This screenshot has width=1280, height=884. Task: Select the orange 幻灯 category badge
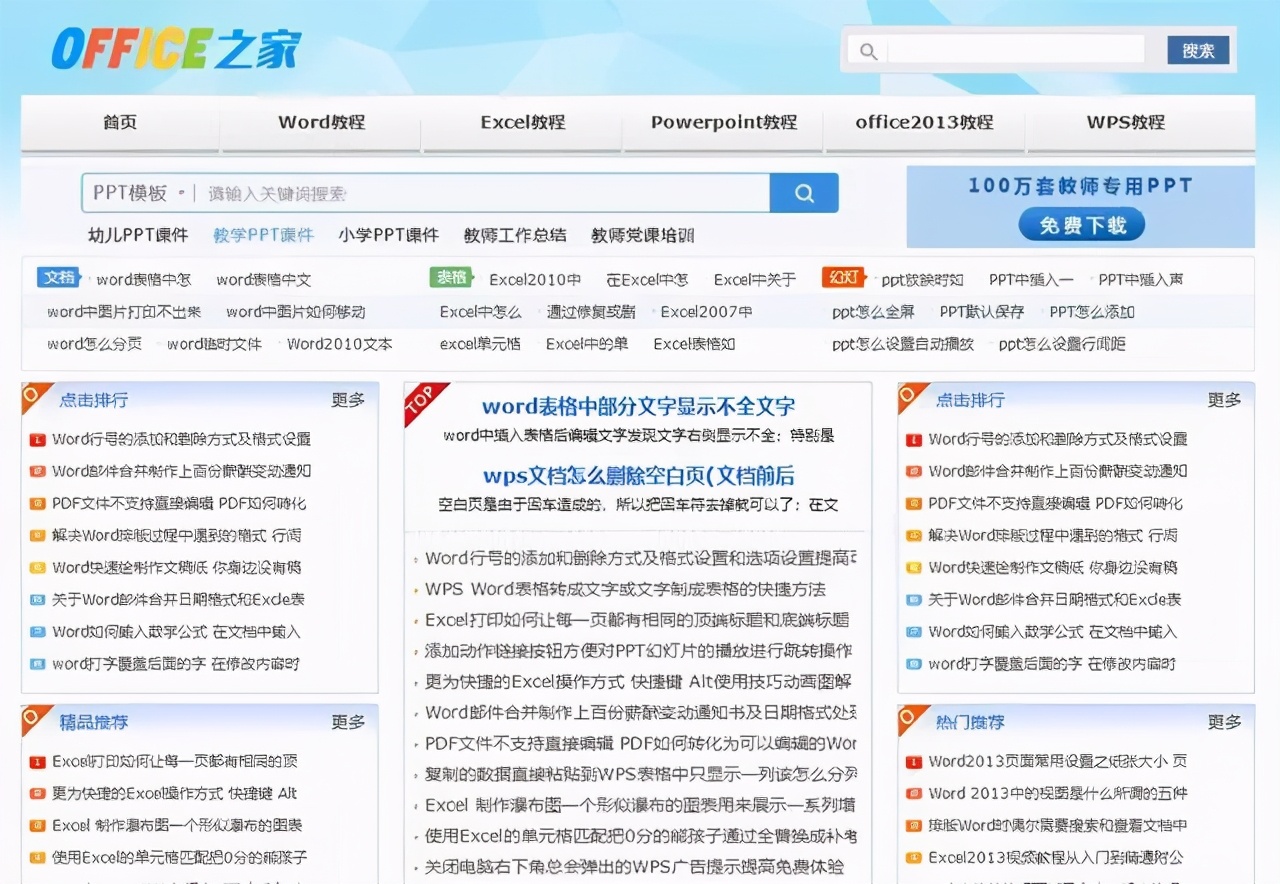click(x=845, y=277)
